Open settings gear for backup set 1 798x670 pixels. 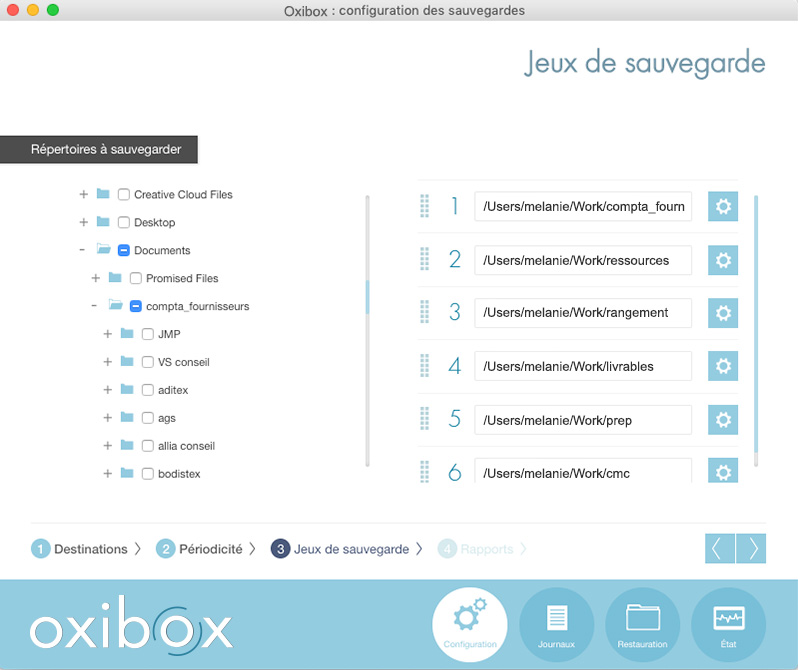tap(722, 207)
